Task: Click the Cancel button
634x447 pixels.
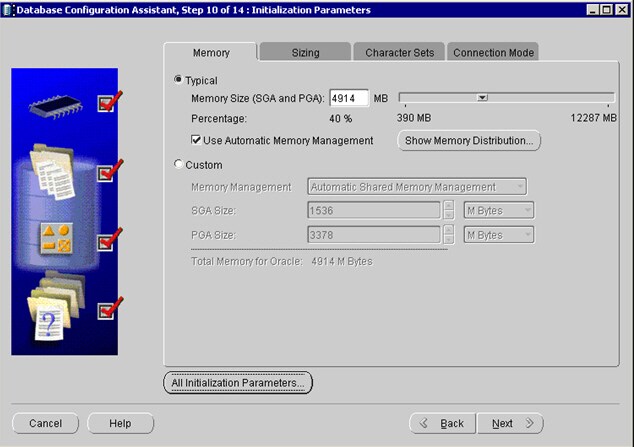Action: pyautogui.click(x=45, y=423)
